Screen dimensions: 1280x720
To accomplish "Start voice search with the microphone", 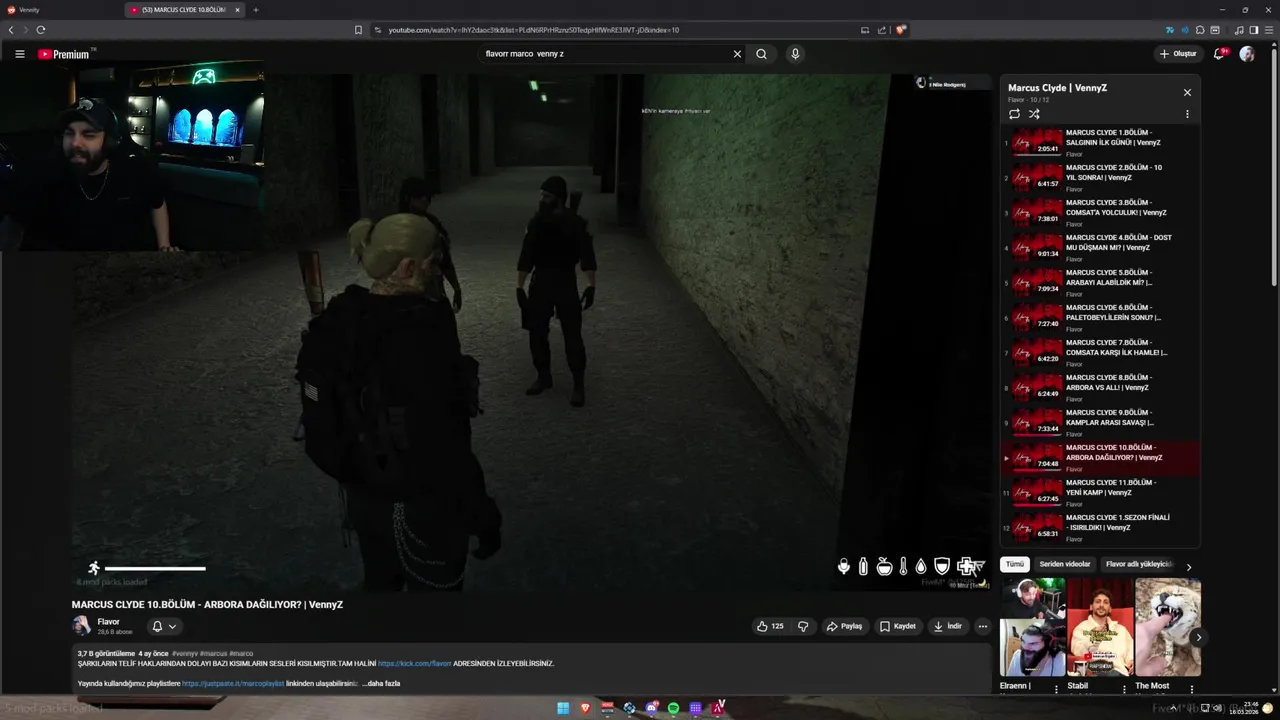I will pyautogui.click(x=795, y=54).
